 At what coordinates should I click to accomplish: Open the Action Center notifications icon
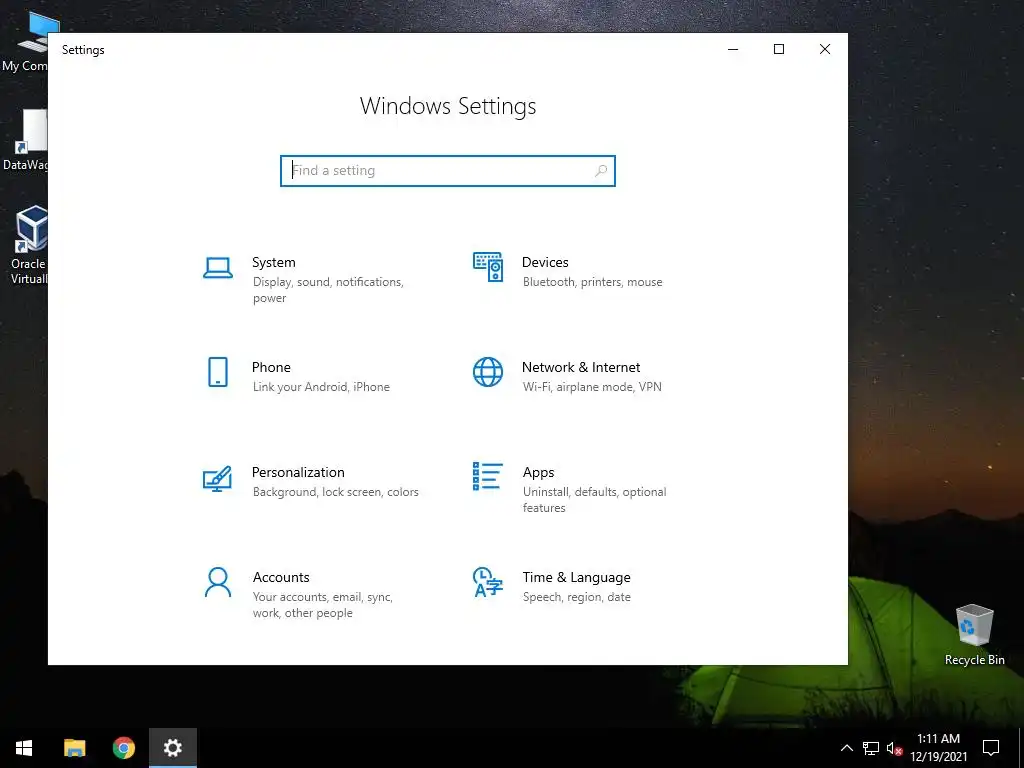(x=991, y=748)
